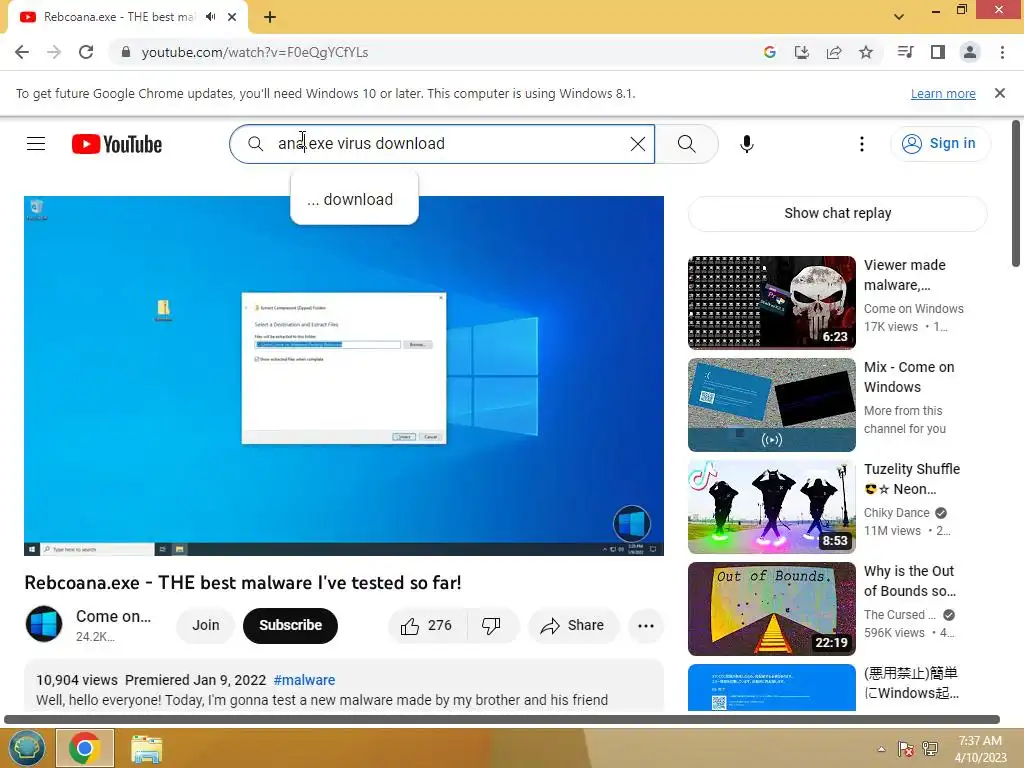The width and height of the screenshot is (1024, 768).
Task: Open a new browser tab
Action: (x=270, y=17)
